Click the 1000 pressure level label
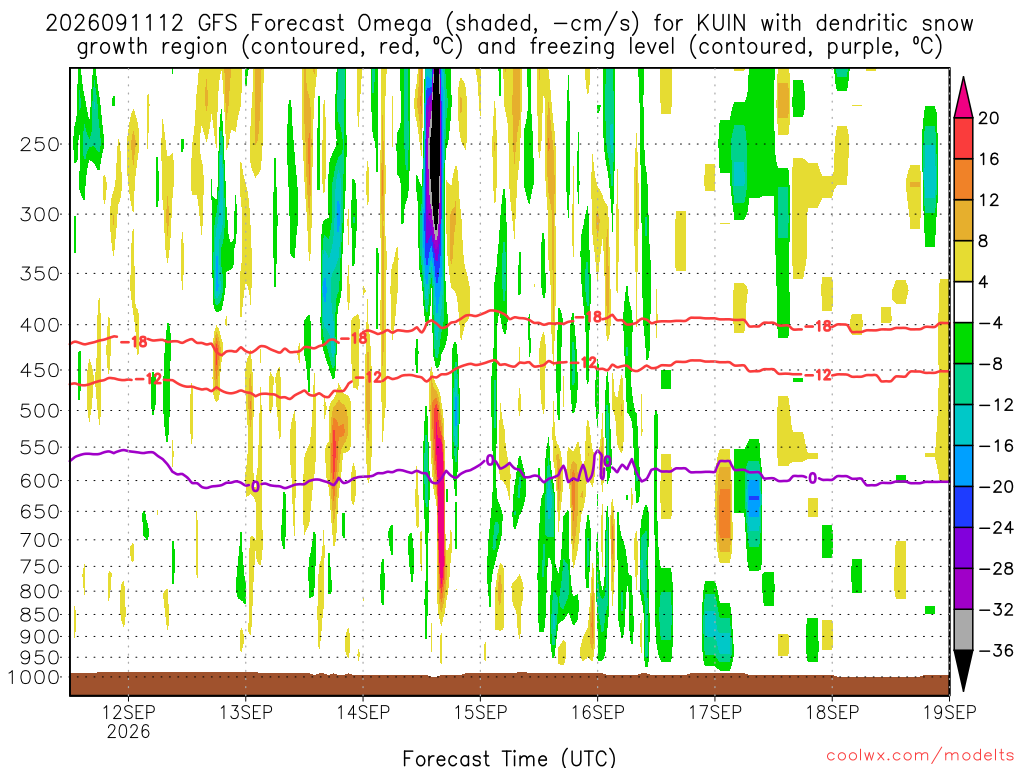 (34, 677)
